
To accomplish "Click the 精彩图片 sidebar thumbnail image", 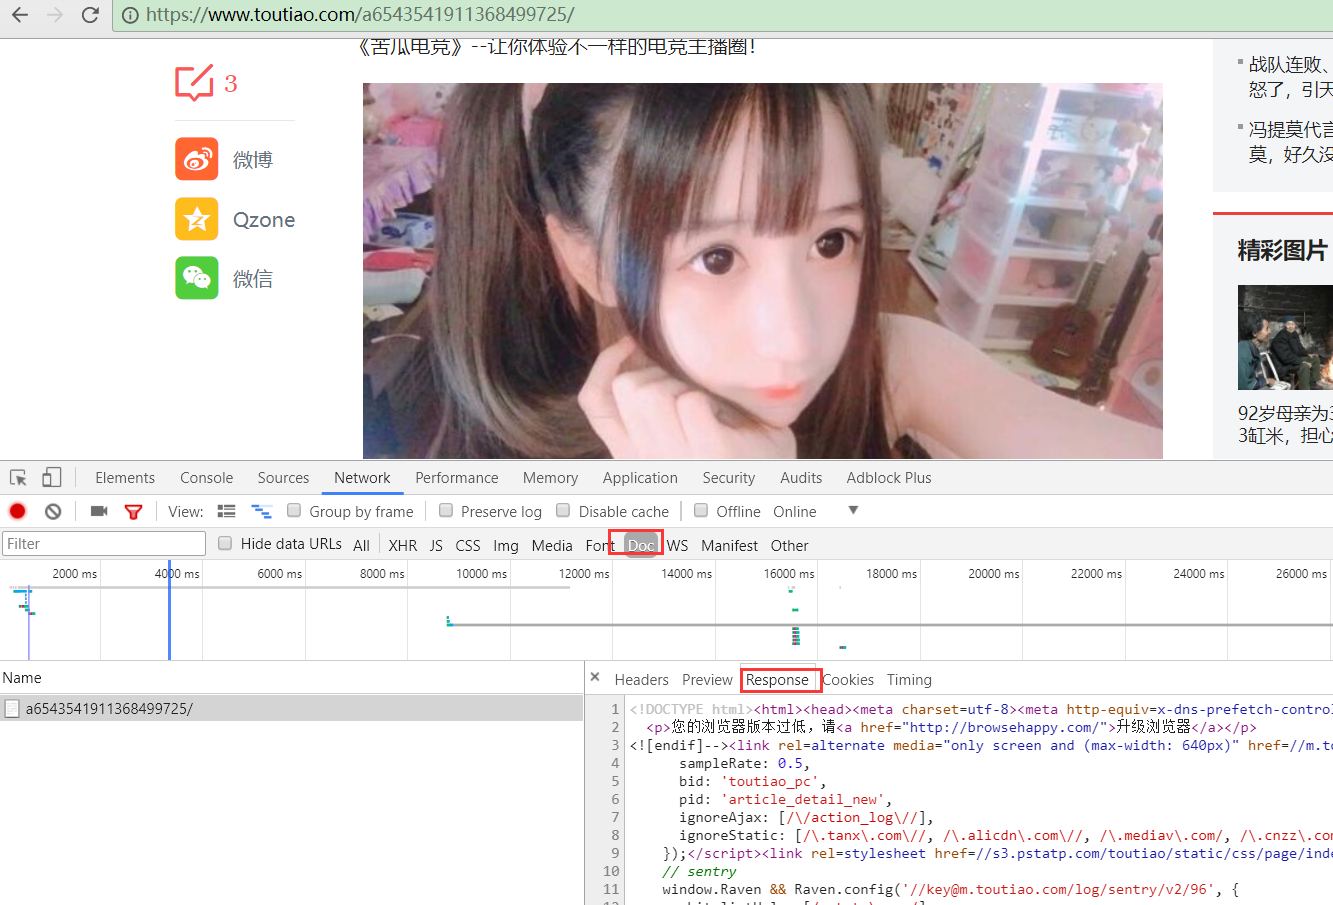I will [x=1285, y=337].
